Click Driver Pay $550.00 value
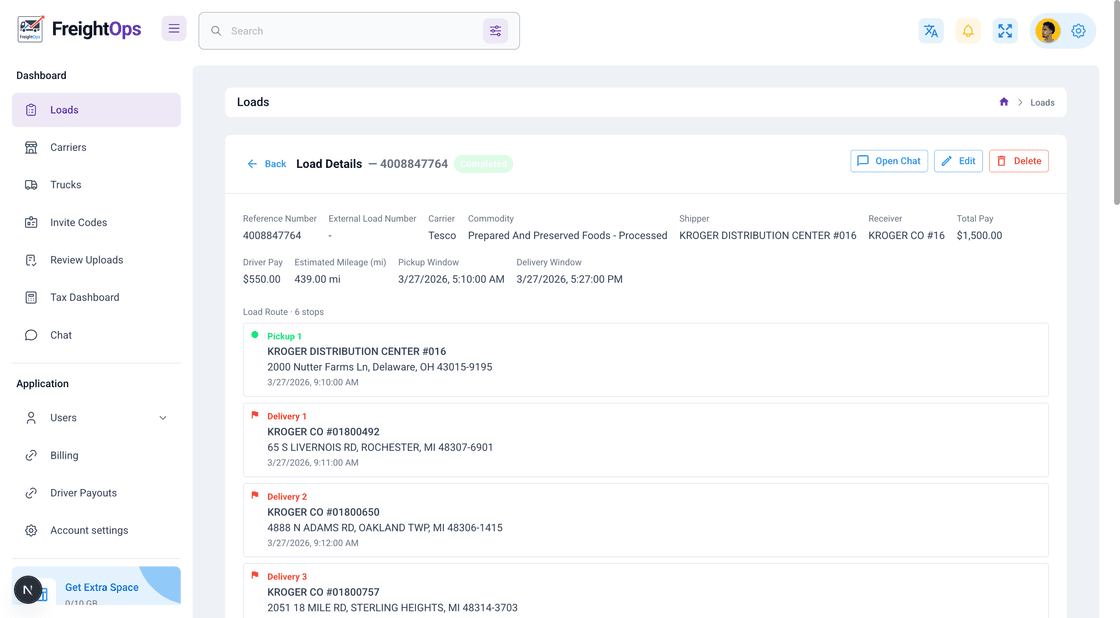 click(x=261, y=279)
